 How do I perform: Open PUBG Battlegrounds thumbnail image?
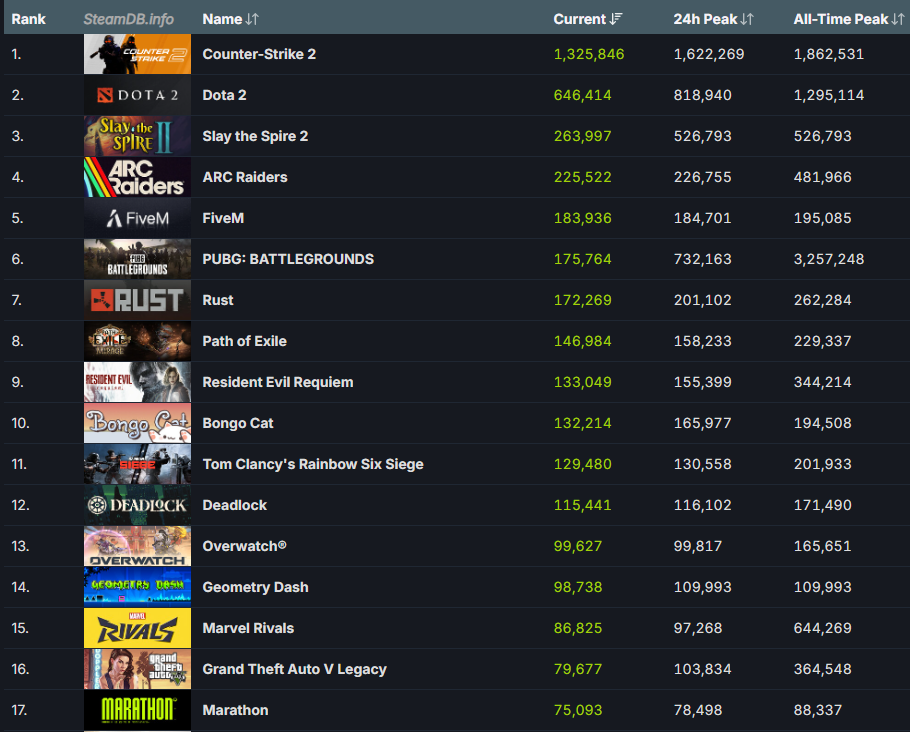[x=137, y=259]
